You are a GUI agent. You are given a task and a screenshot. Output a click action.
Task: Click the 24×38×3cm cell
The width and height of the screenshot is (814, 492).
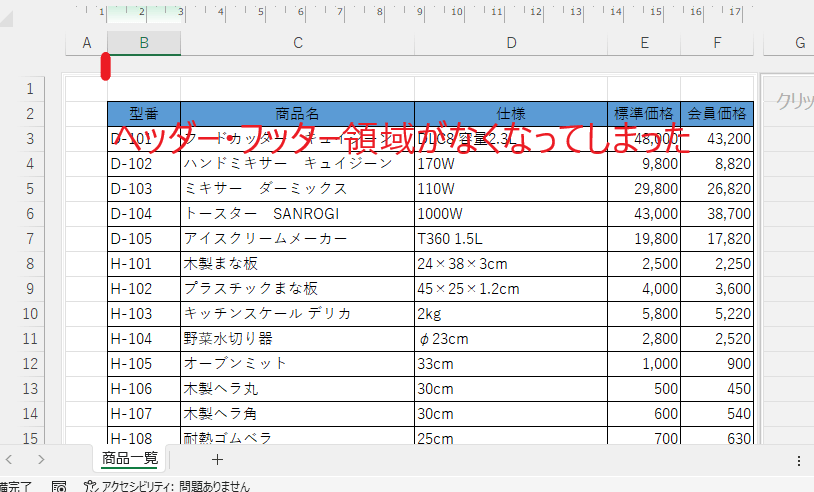[511, 264]
